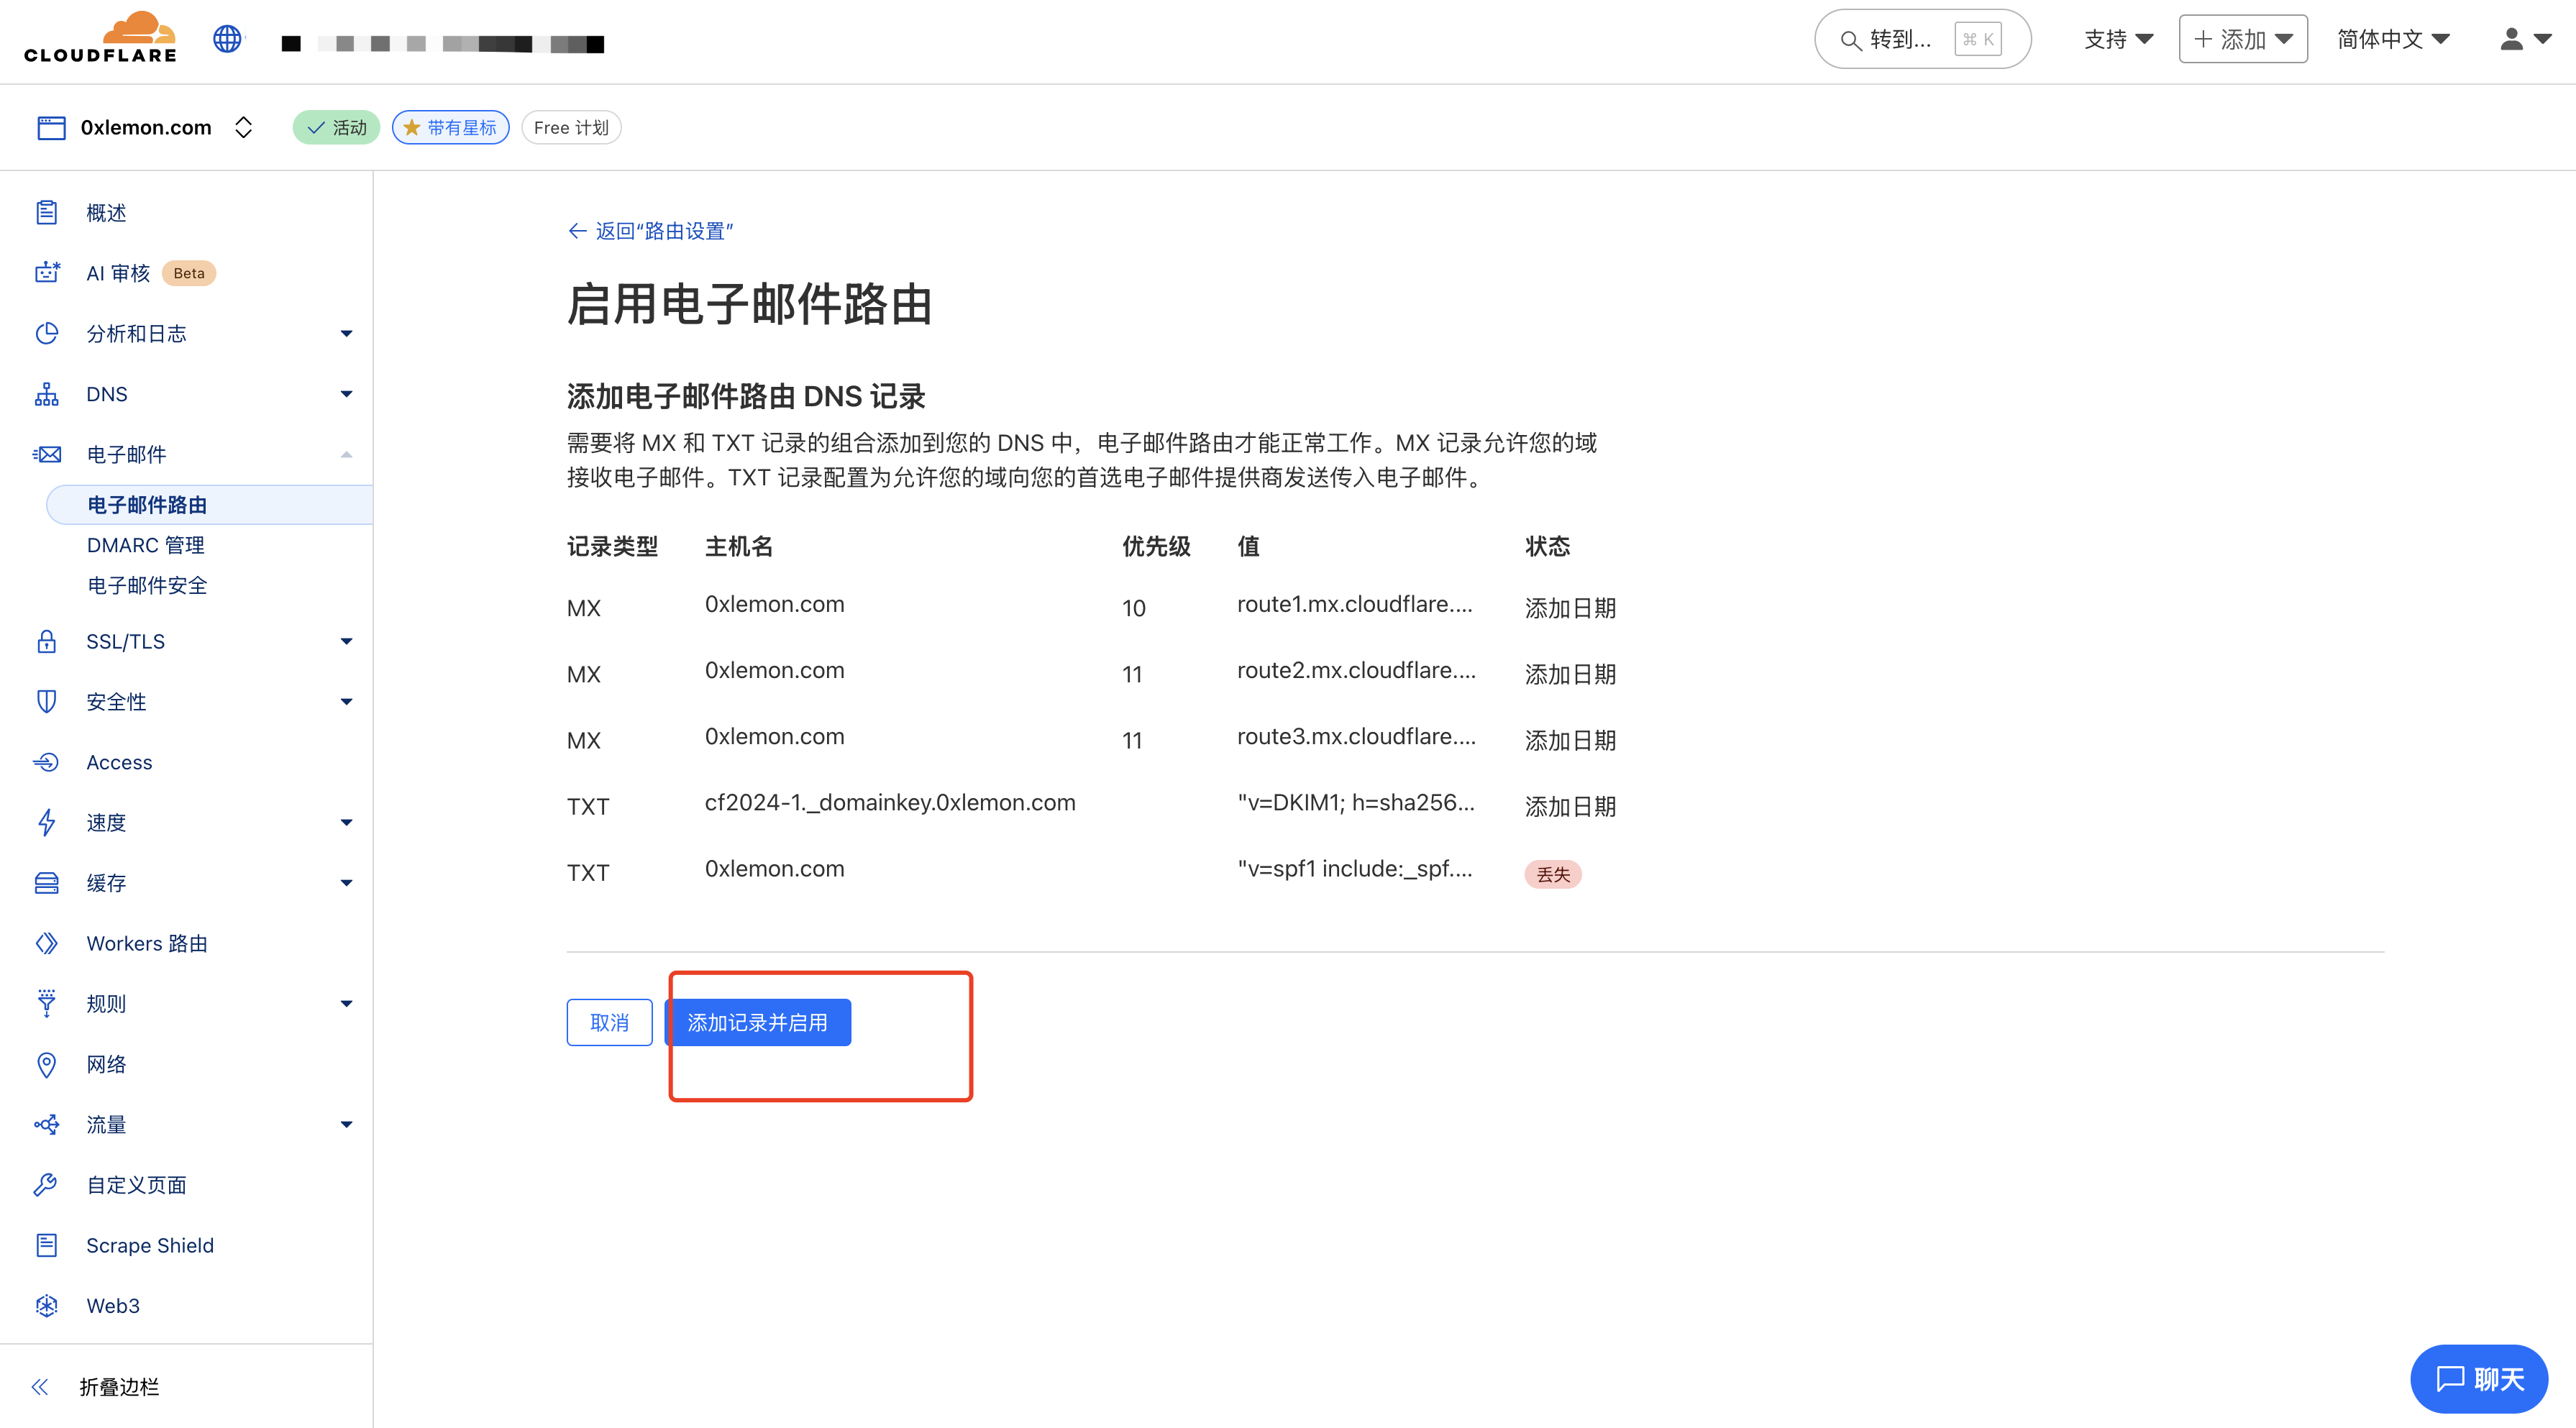Open the globe icon in the header
Screen dimensions: 2576x1428
click(227, 39)
